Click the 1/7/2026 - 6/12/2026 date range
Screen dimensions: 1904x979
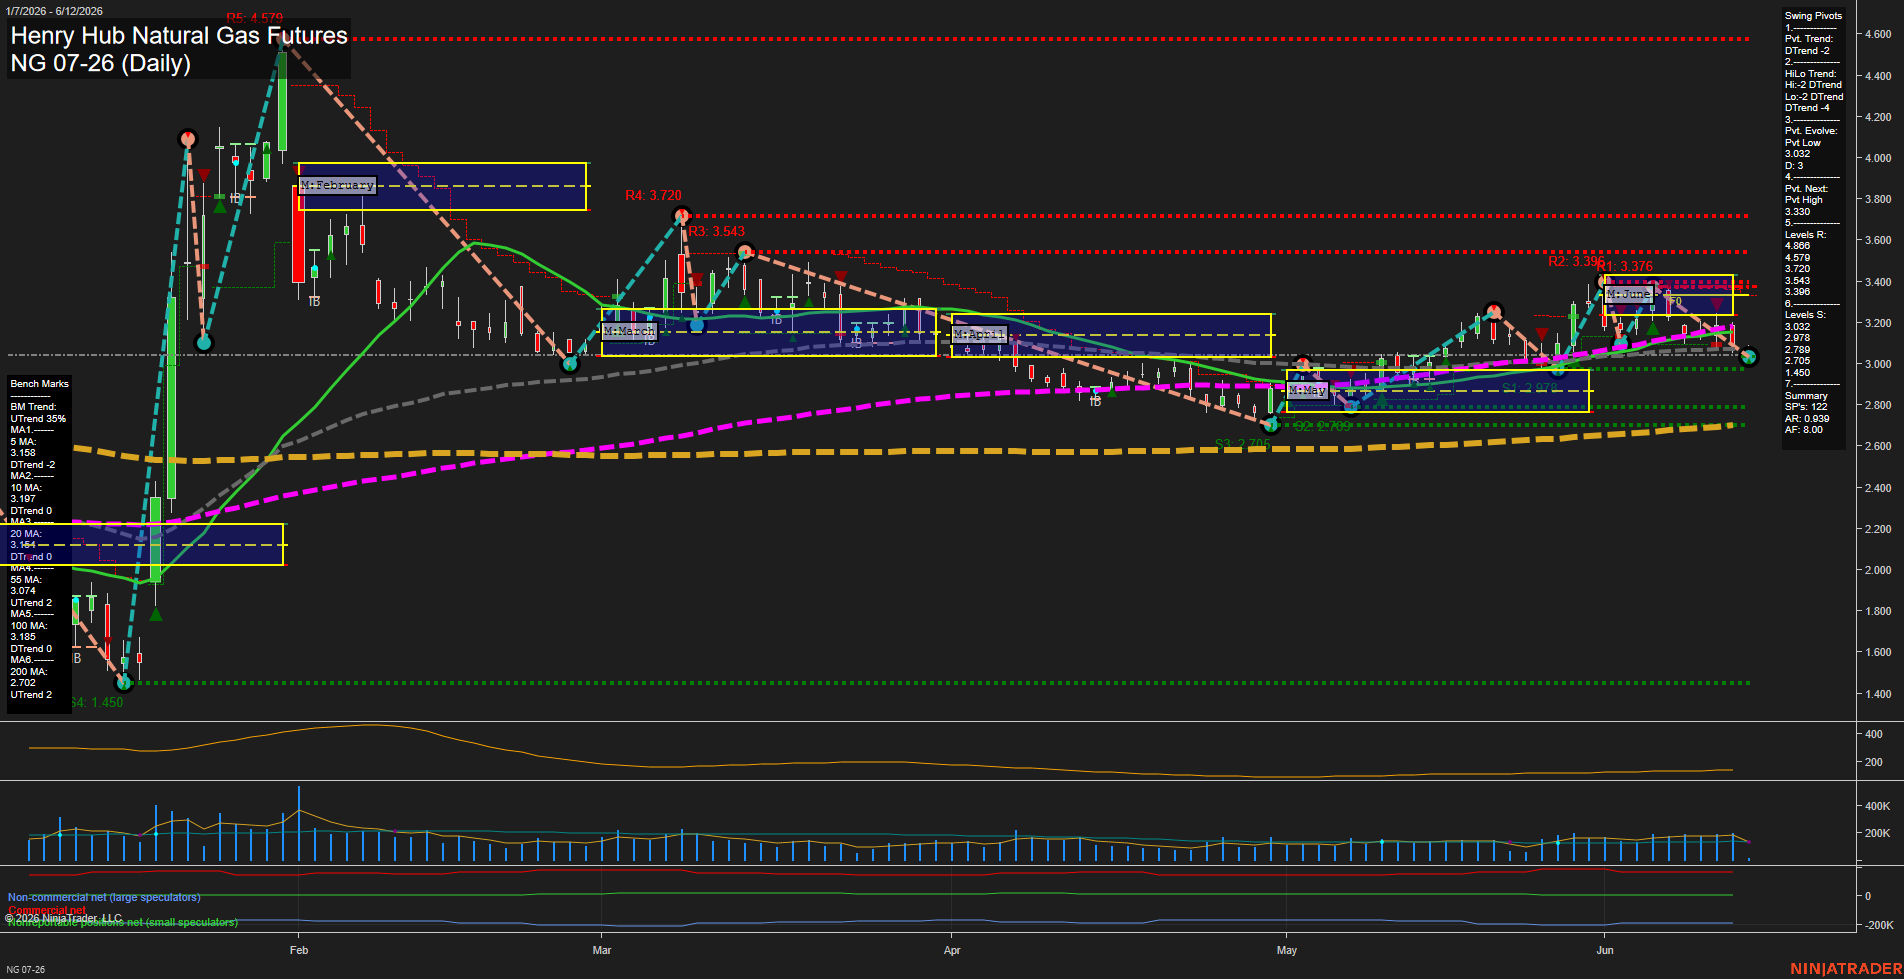coord(54,11)
